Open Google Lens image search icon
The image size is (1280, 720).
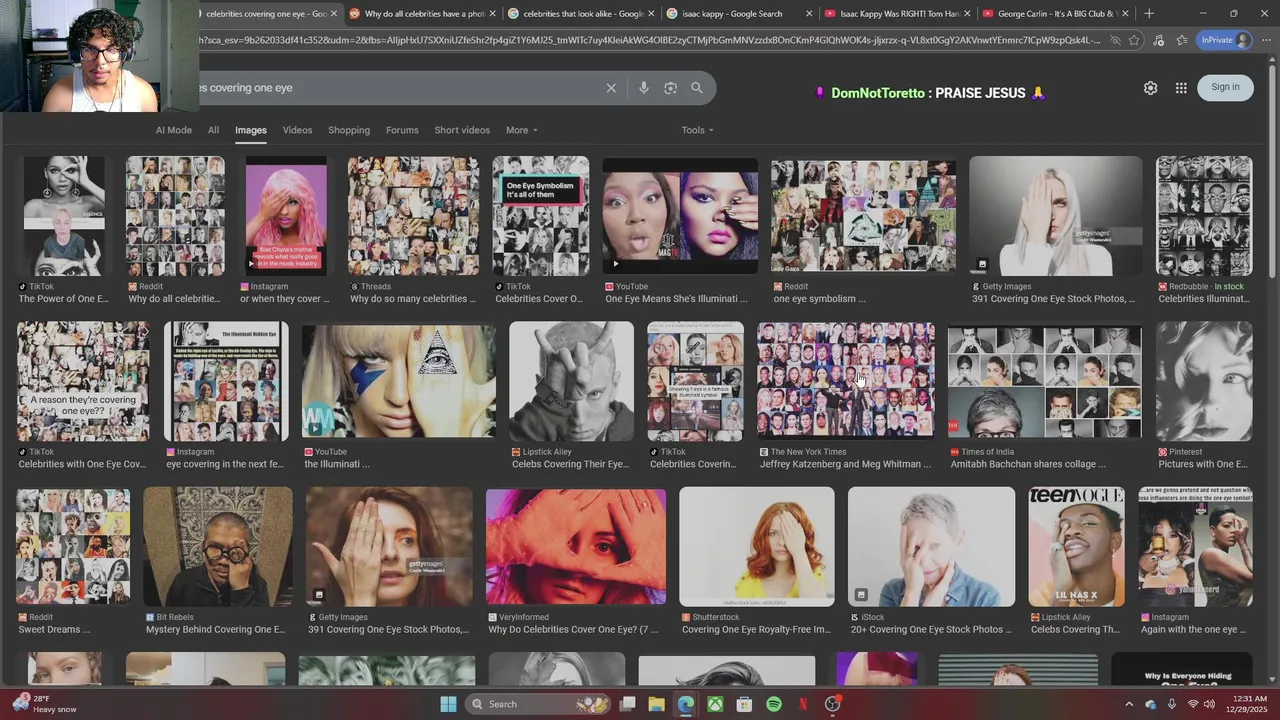point(670,88)
